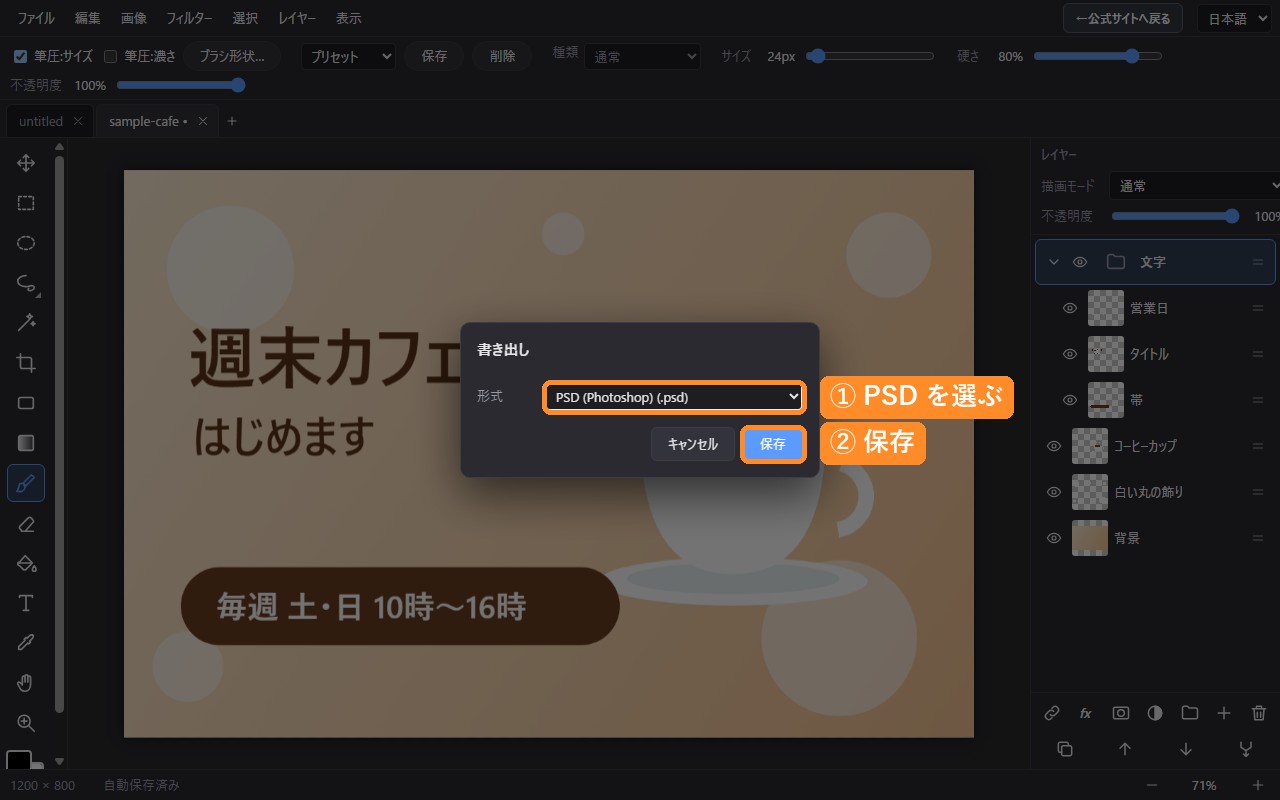The height and width of the screenshot is (800, 1280).
Task: Open the 日本語 language dropdown
Action: tap(1234, 18)
